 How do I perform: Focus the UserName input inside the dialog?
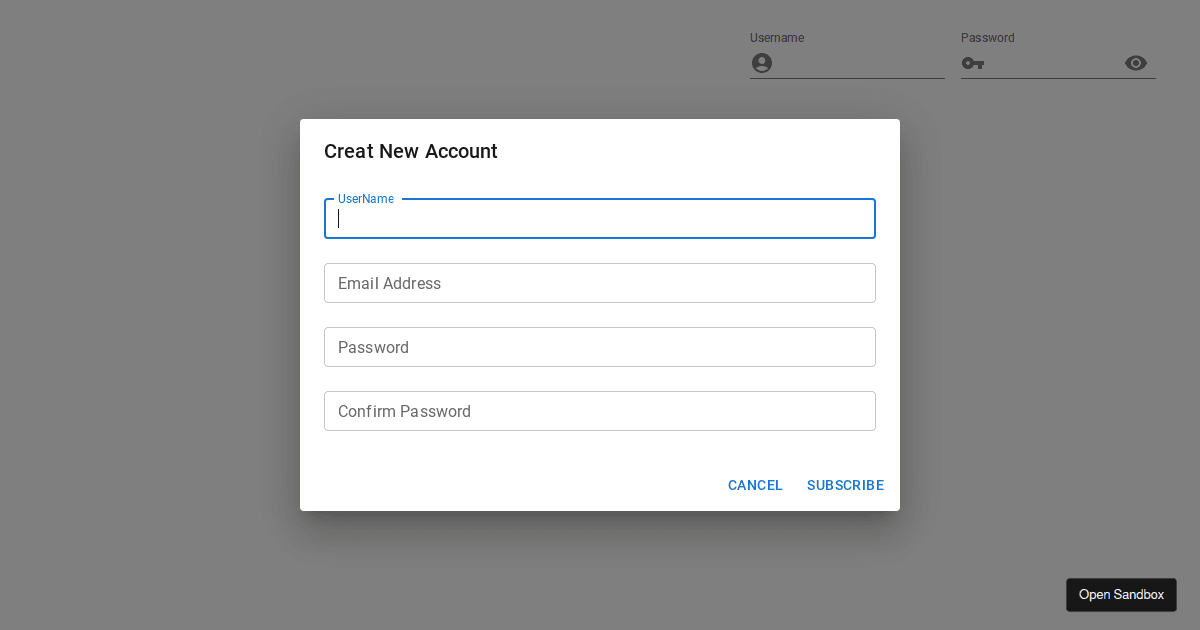(600, 218)
